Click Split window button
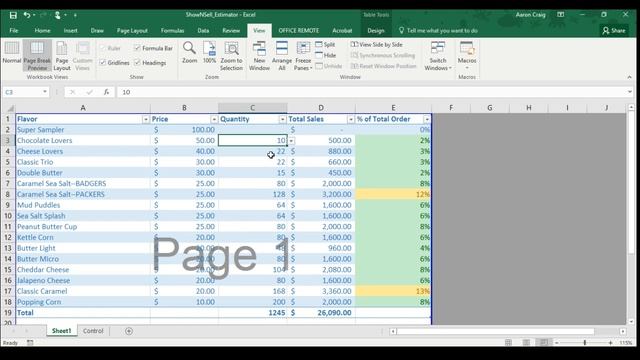The height and width of the screenshot is (360, 640). pos(325,44)
